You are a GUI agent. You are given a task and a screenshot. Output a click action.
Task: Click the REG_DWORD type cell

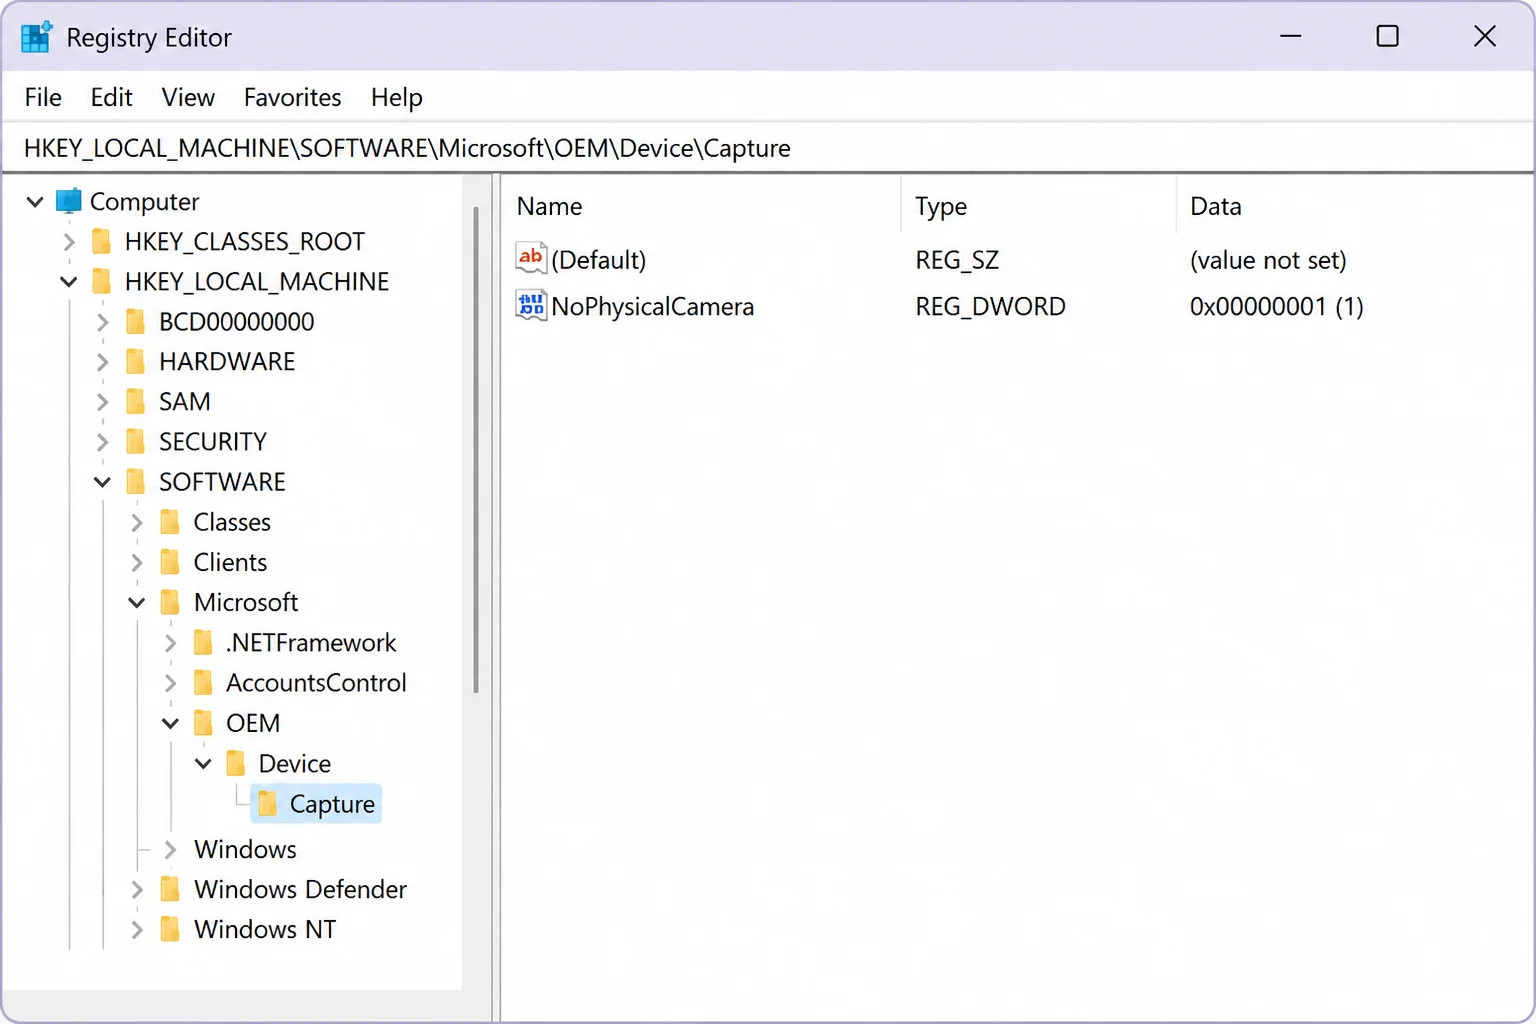click(990, 306)
